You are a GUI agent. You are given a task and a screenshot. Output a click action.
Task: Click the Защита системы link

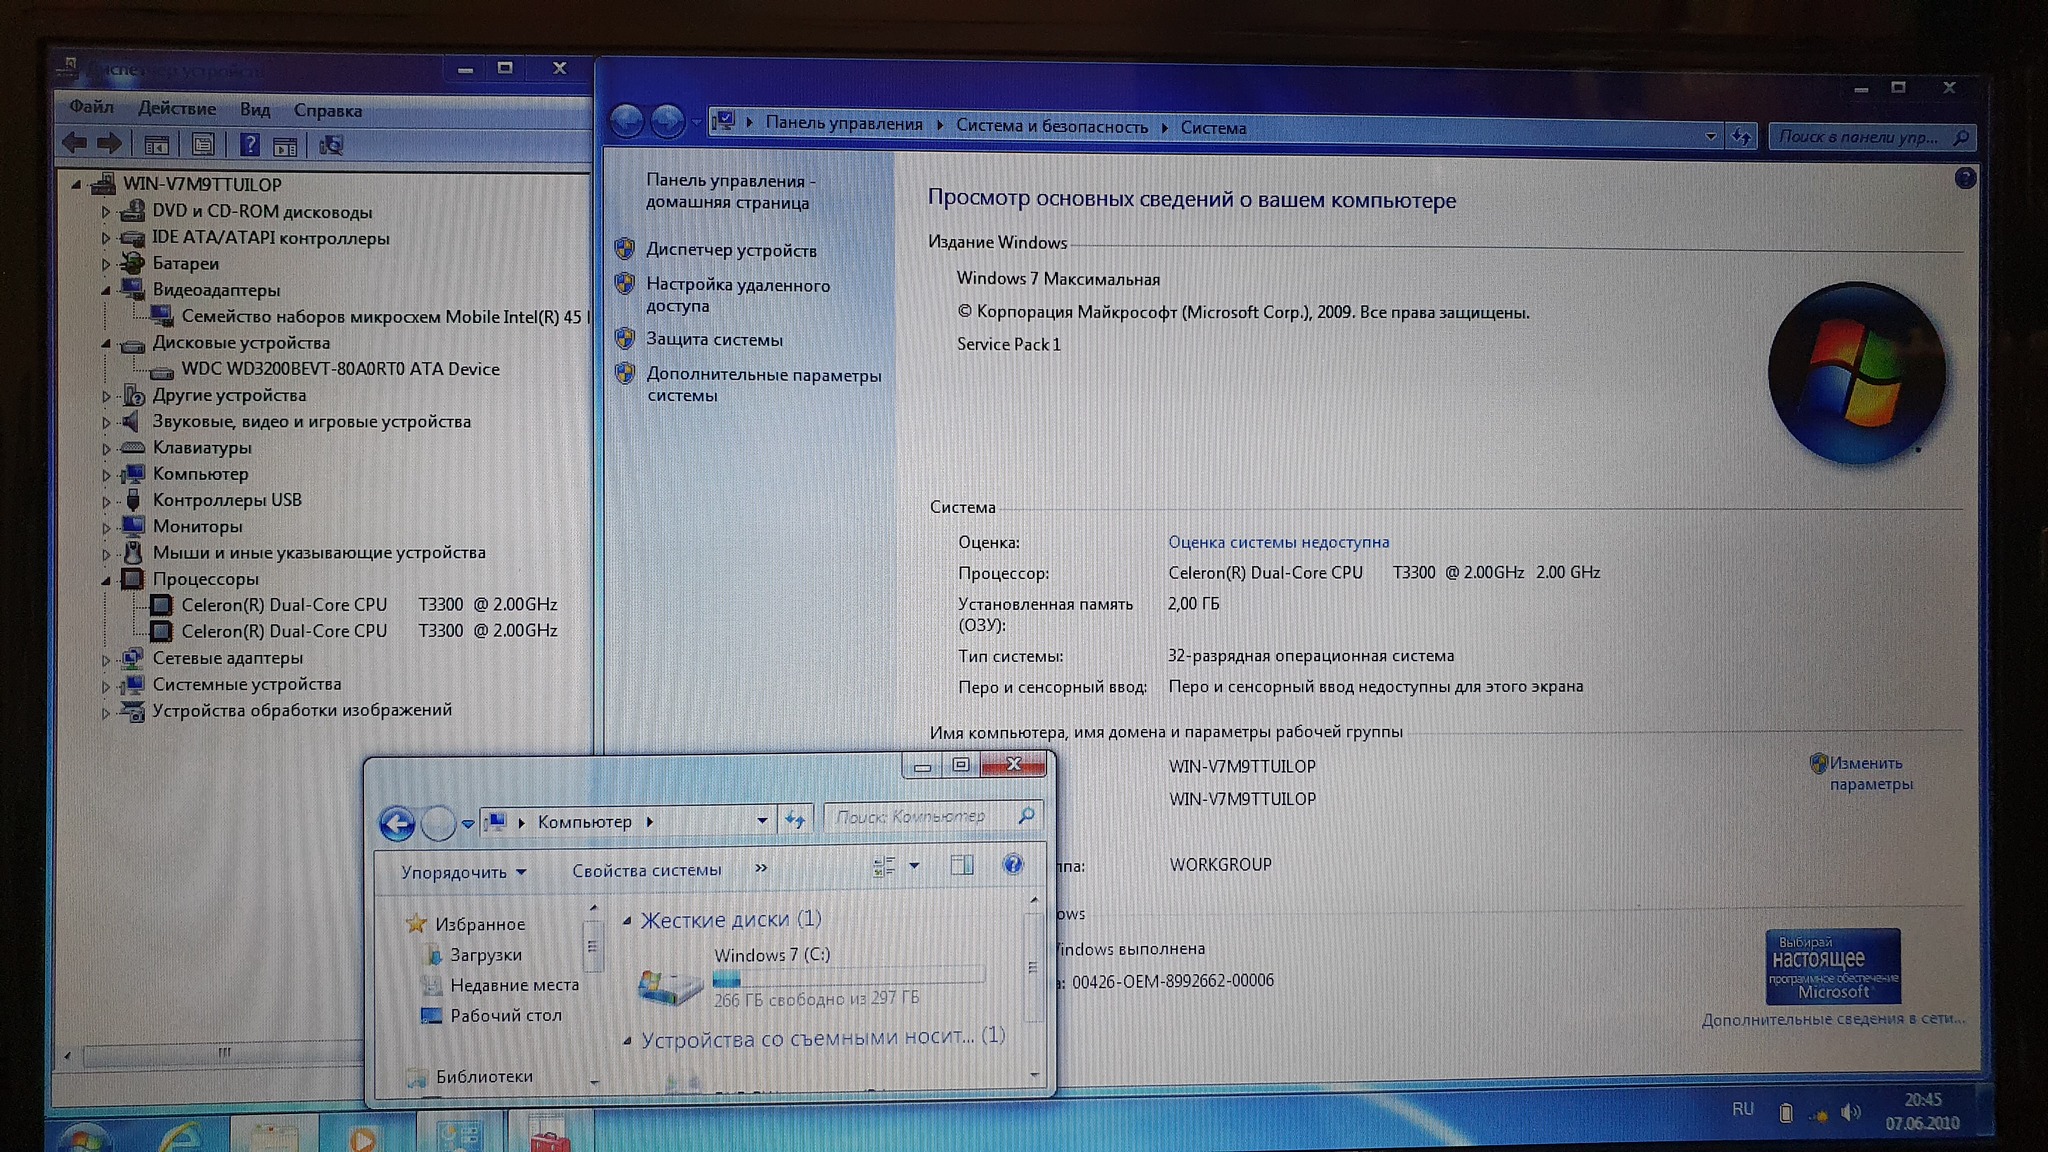(x=713, y=339)
